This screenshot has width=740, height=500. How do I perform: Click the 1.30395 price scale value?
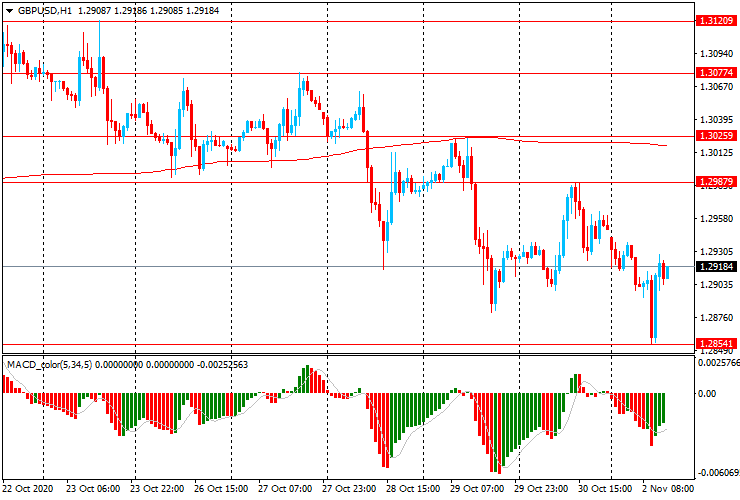pos(717,120)
